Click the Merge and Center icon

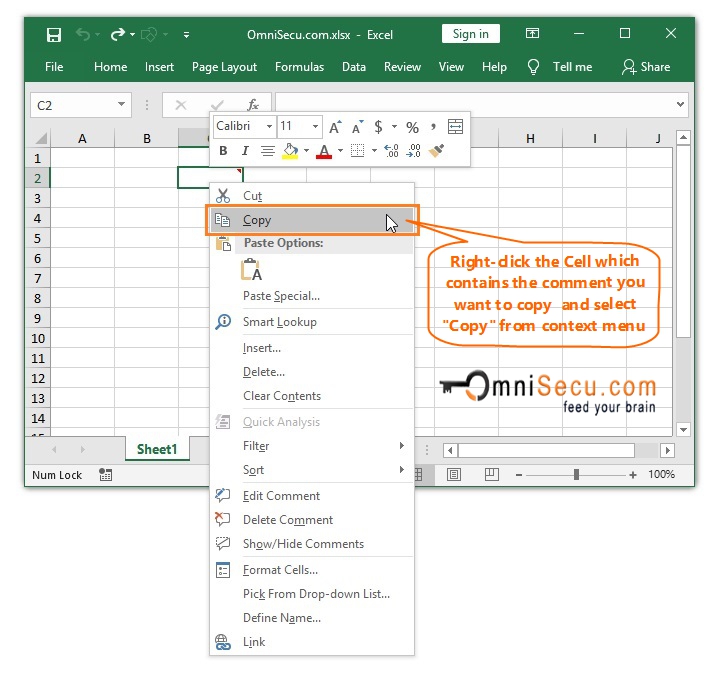pyautogui.click(x=455, y=126)
